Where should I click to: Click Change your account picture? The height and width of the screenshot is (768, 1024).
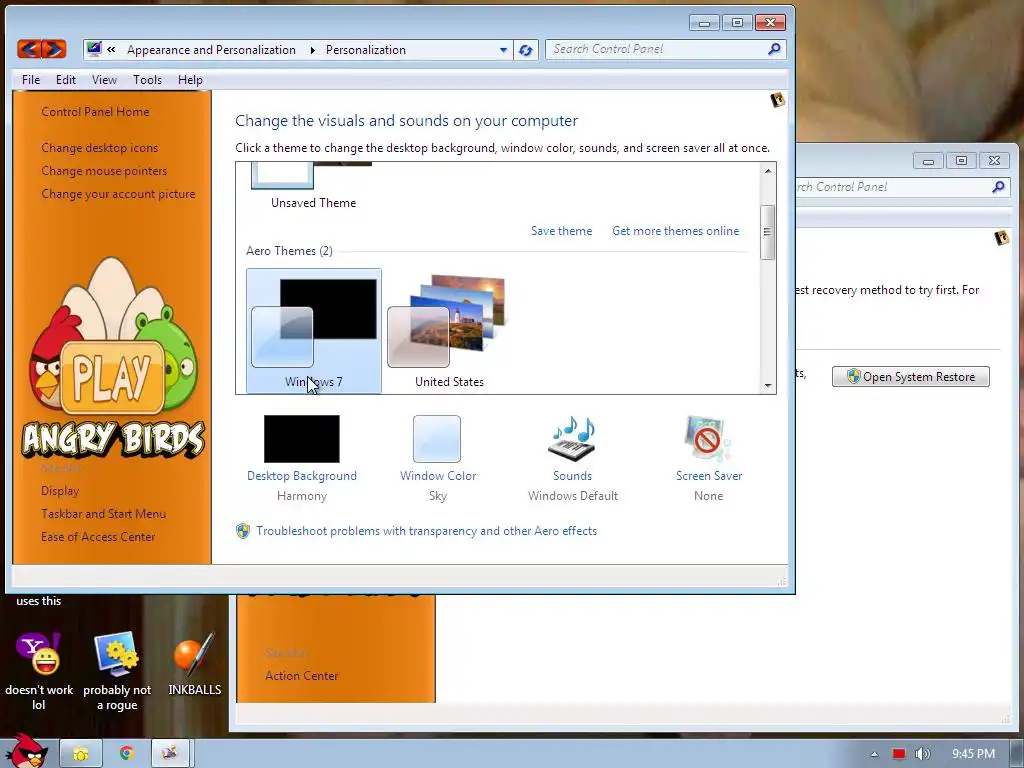click(x=118, y=194)
